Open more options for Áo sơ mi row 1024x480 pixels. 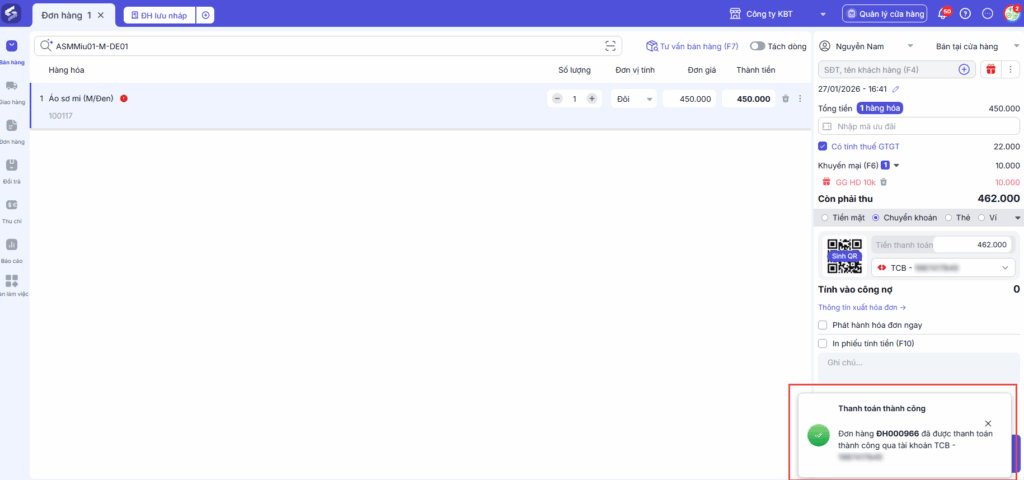pyautogui.click(x=800, y=99)
